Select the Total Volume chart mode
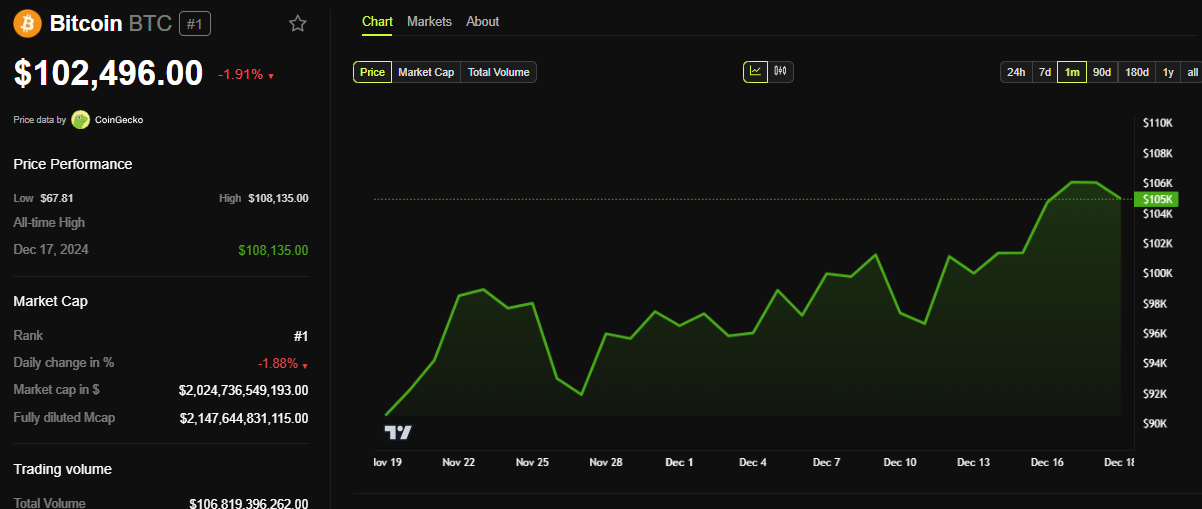The height and width of the screenshot is (509, 1202). pyautogui.click(x=499, y=72)
